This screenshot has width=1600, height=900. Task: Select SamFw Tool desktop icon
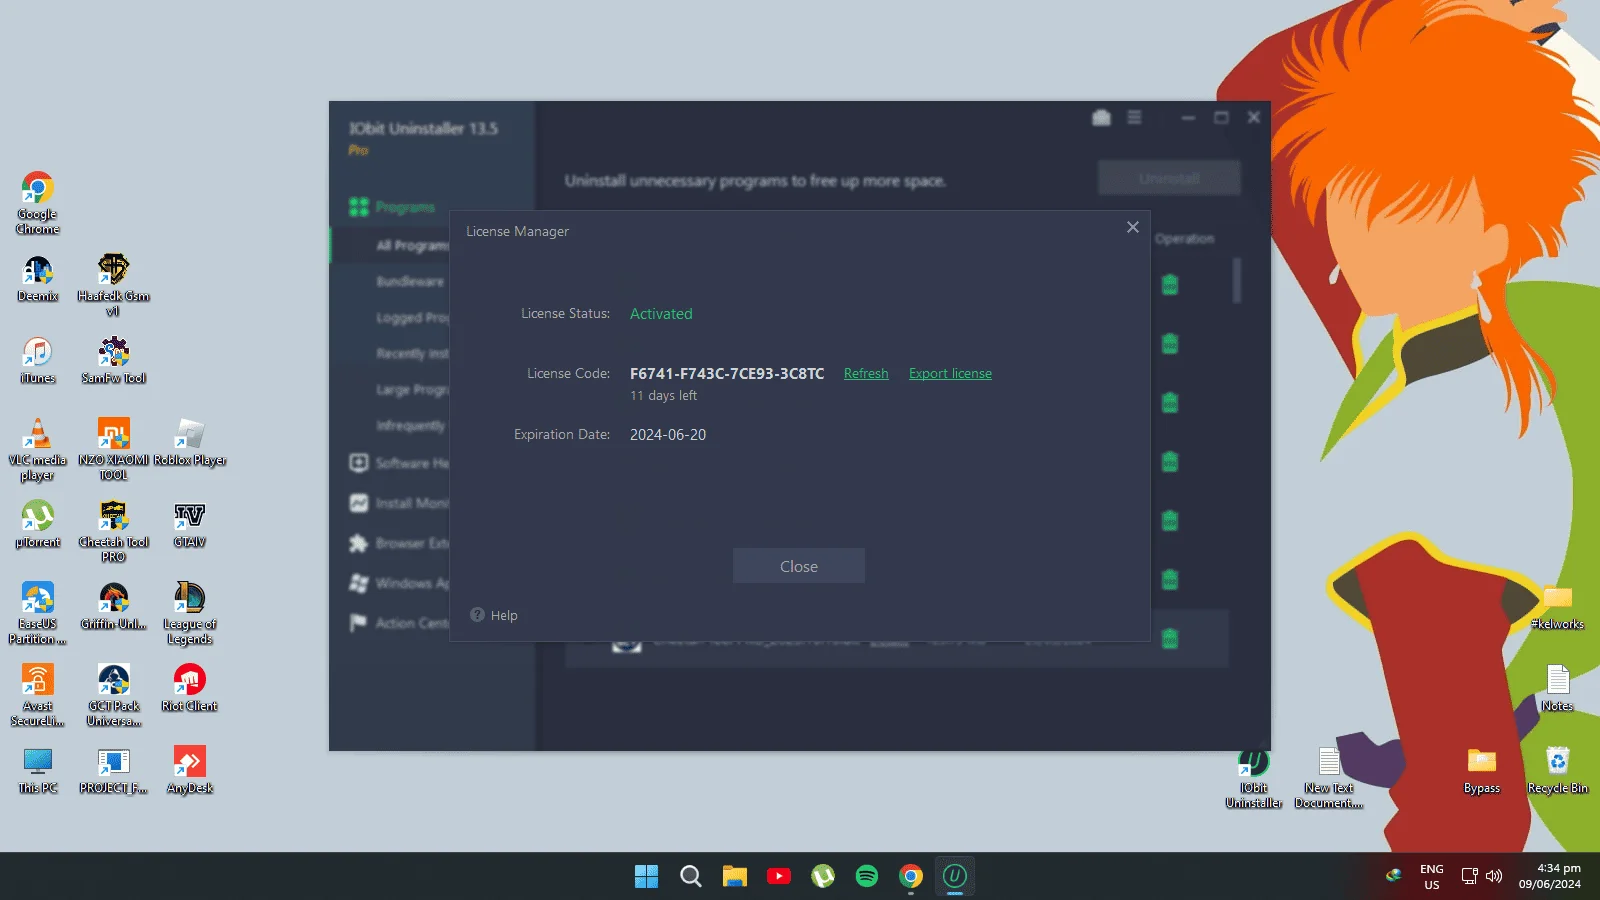click(x=113, y=360)
